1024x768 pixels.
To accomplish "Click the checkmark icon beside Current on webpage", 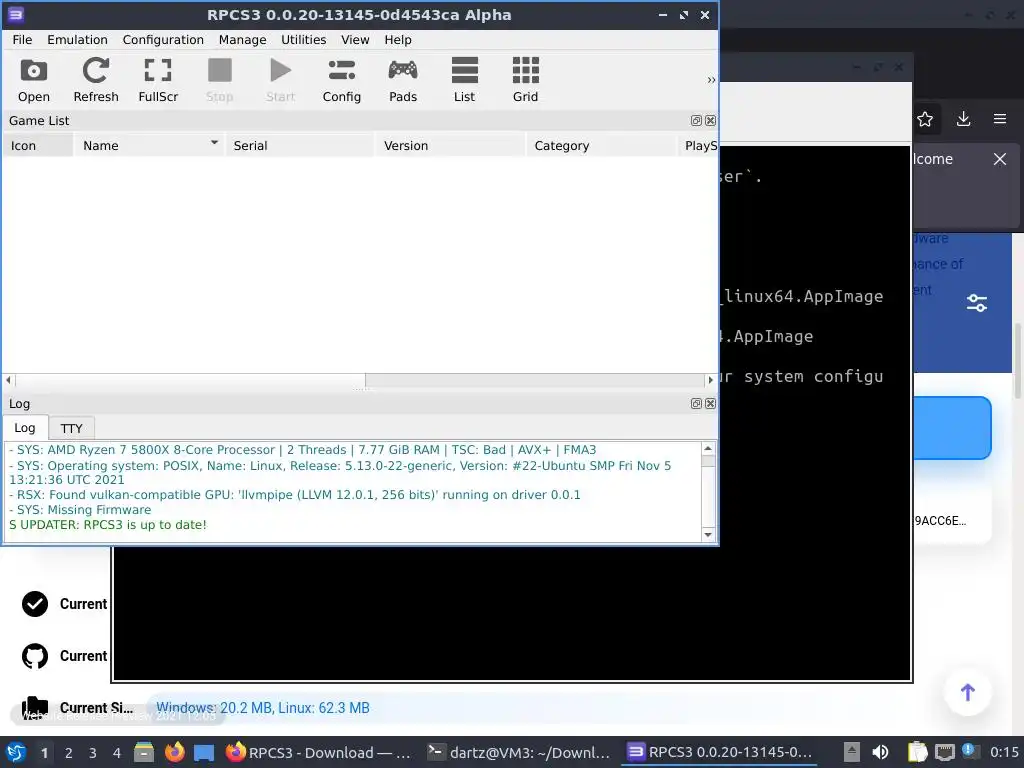I will coord(35,604).
